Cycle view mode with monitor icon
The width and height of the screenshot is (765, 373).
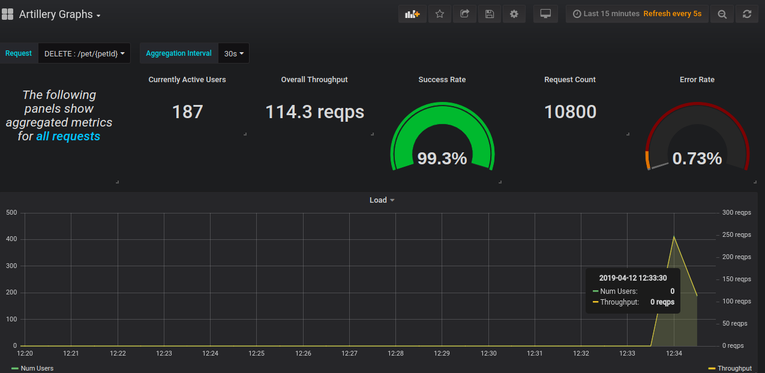545,14
